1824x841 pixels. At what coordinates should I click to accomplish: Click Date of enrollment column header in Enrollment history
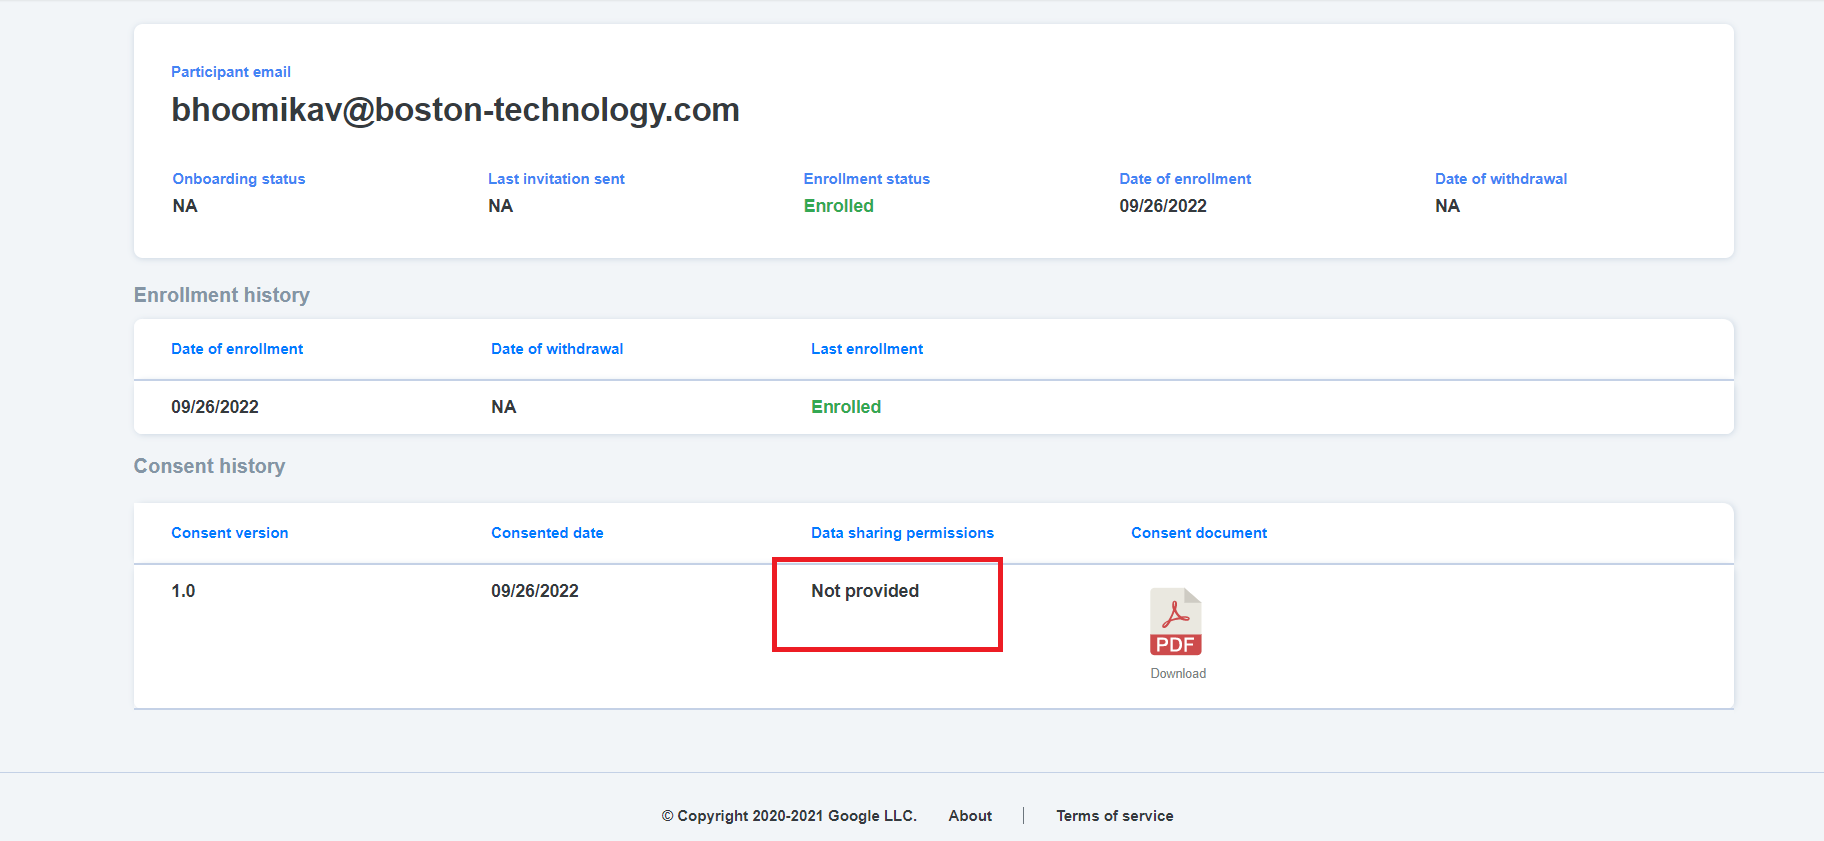click(x=237, y=349)
